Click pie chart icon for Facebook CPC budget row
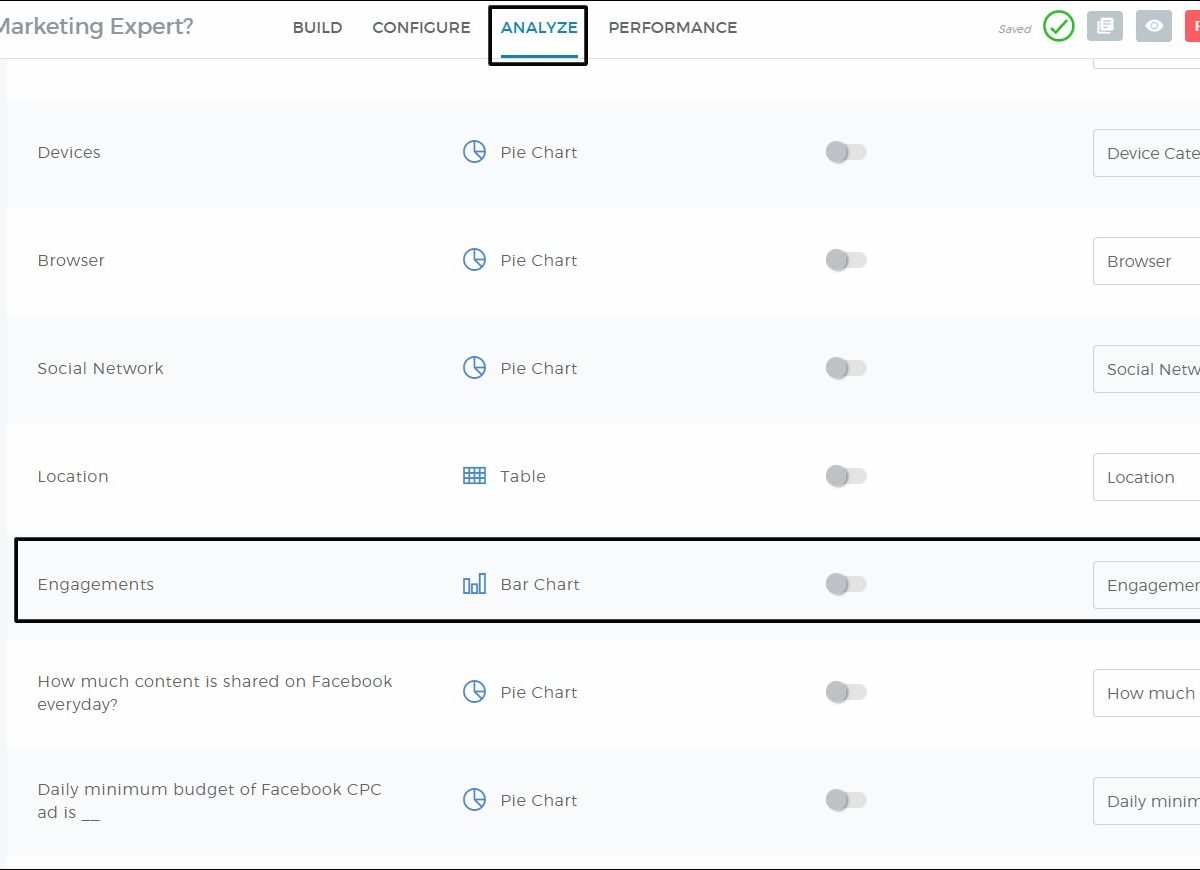1200x870 pixels. click(474, 800)
